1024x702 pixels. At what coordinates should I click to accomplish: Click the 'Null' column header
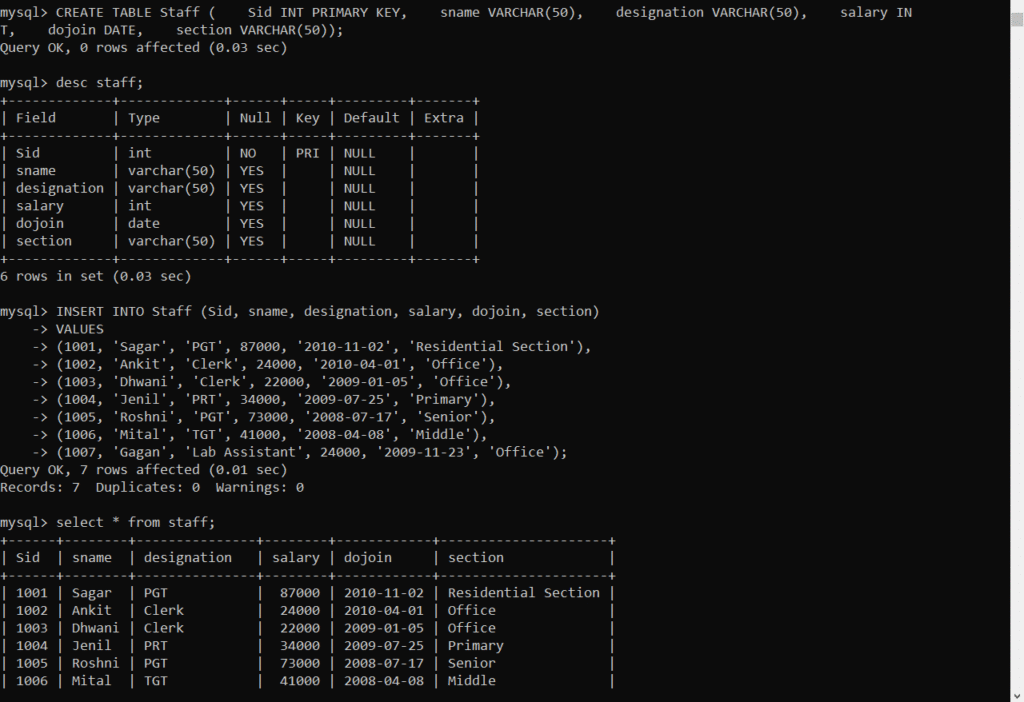coord(255,118)
